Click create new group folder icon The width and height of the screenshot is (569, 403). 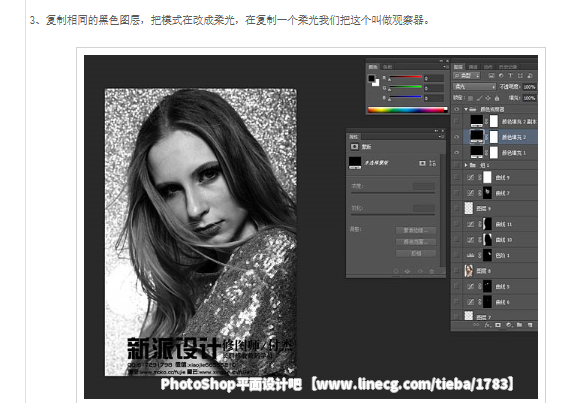(x=519, y=325)
